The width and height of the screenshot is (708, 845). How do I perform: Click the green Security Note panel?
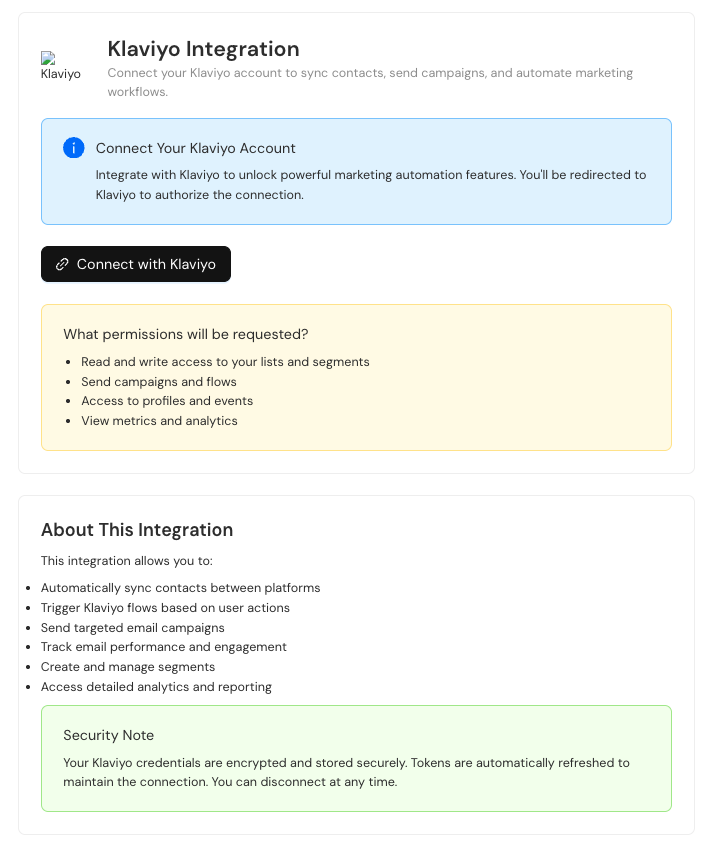(x=355, y=758)
